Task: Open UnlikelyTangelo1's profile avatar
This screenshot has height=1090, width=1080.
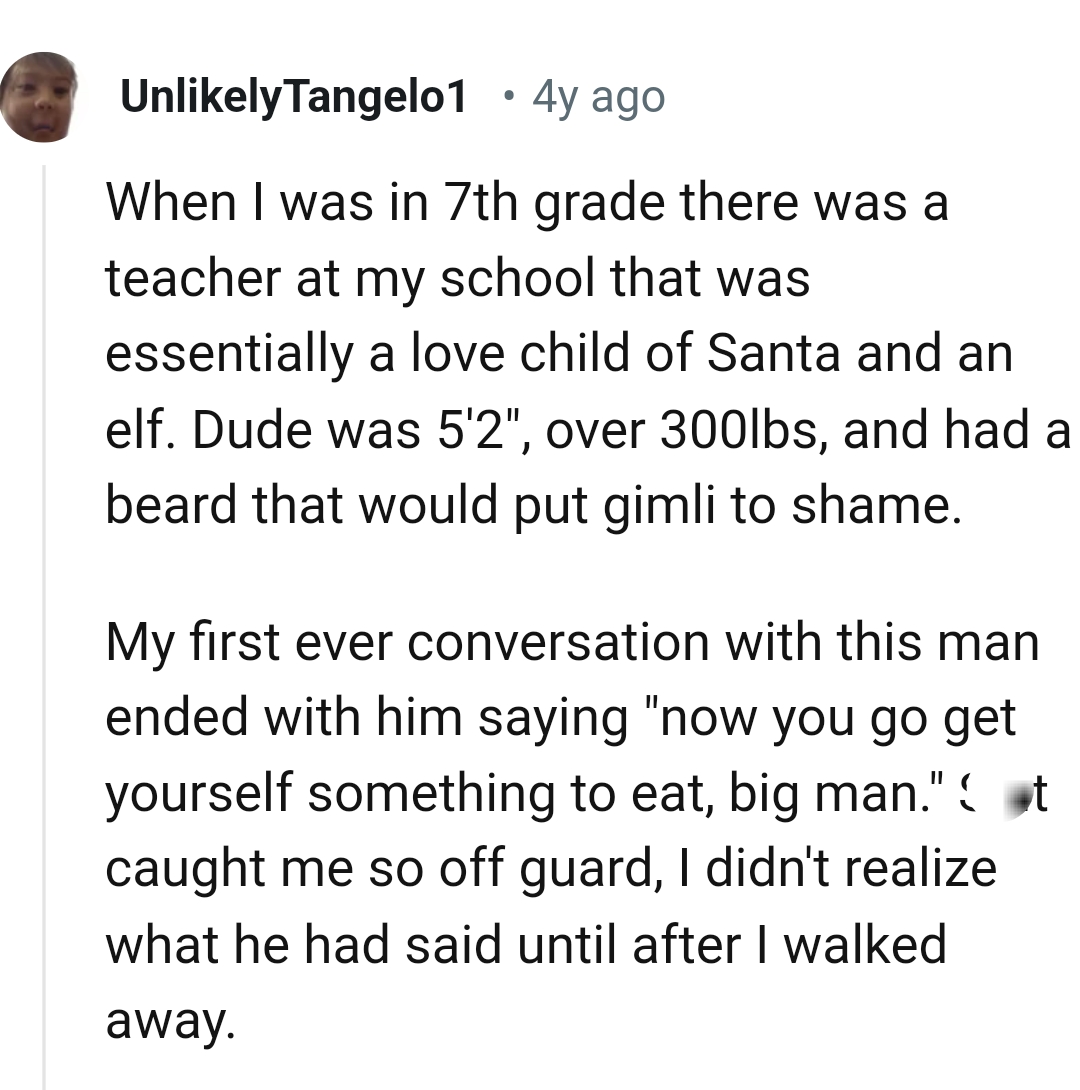Action: 40,97
